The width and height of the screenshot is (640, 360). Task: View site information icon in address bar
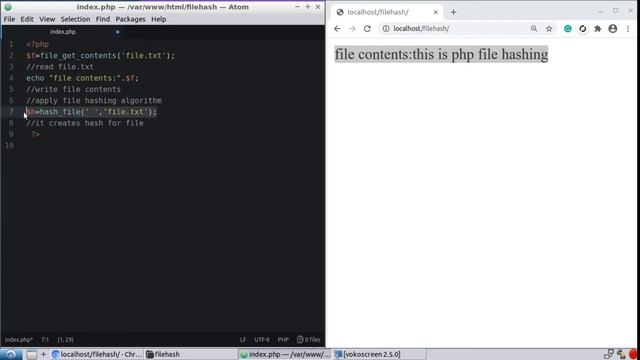click(386, 29)
